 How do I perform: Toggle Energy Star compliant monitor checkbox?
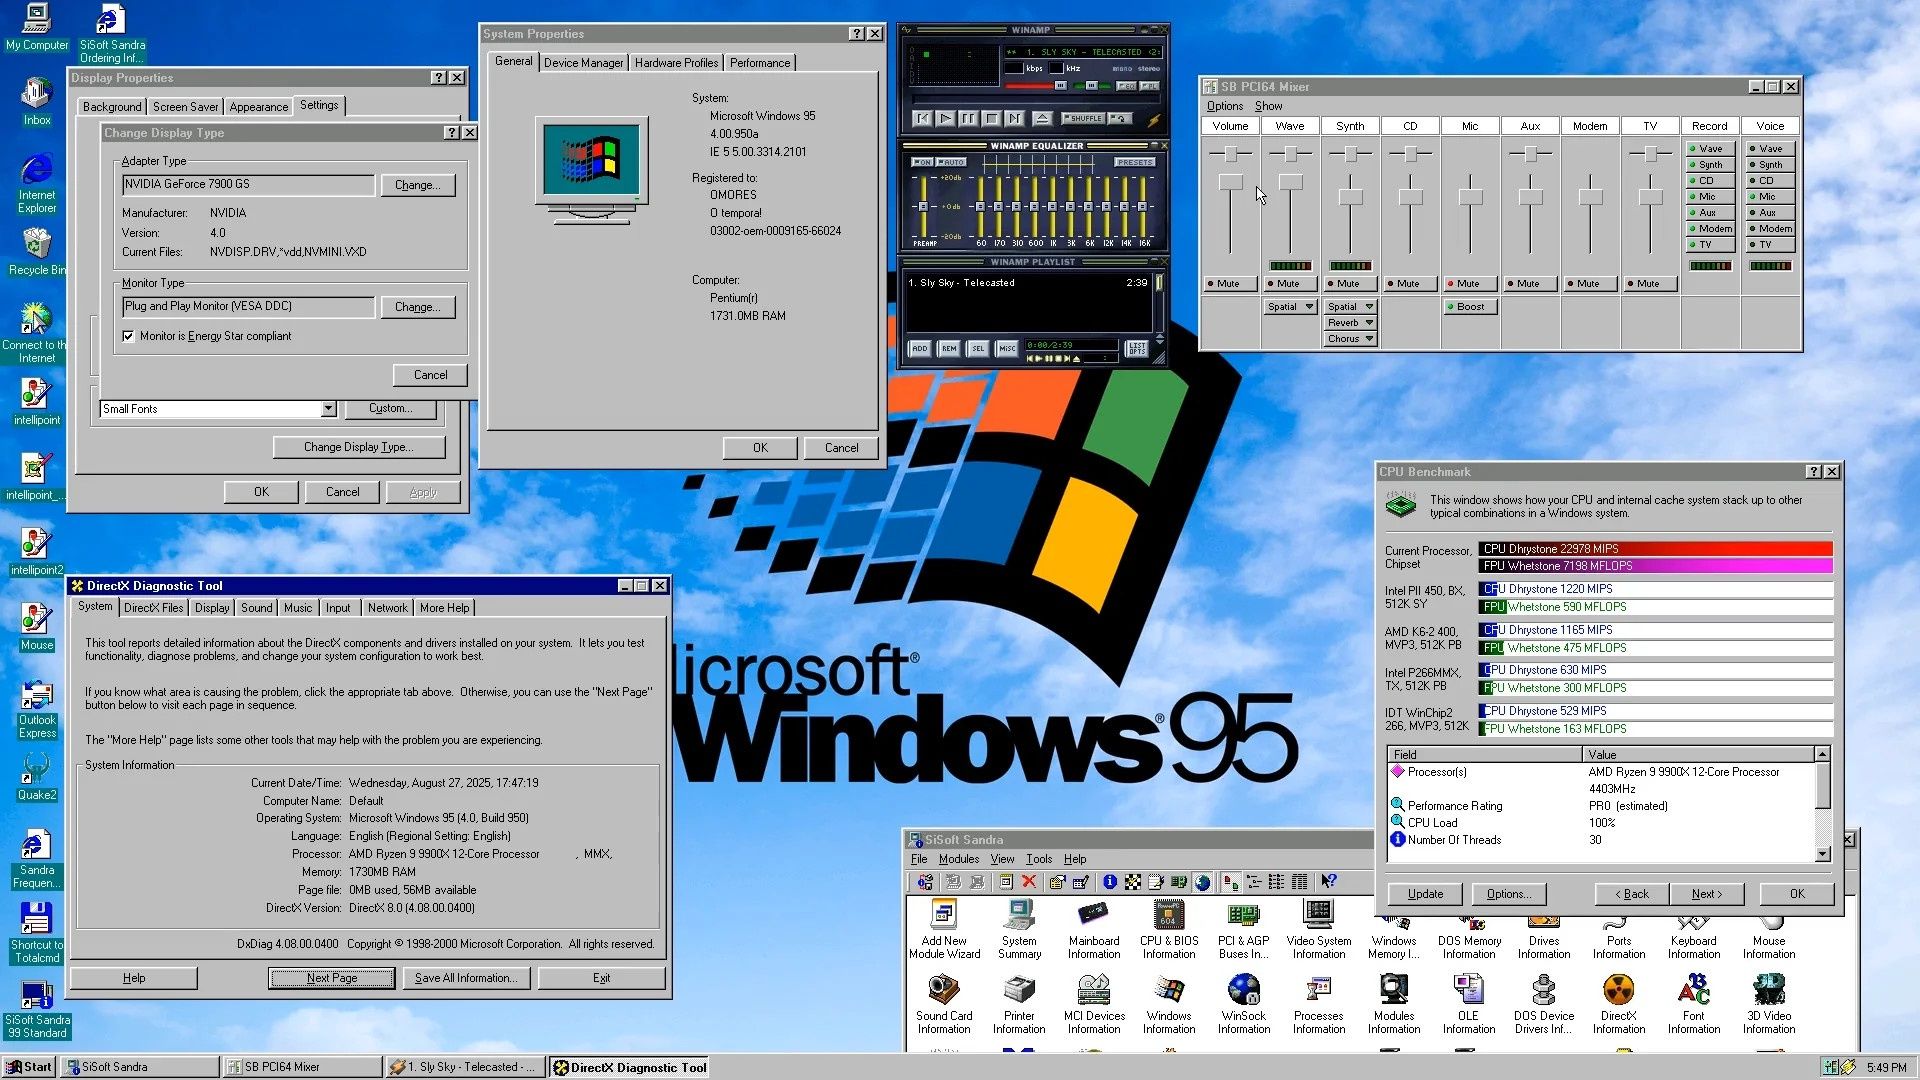128,336
